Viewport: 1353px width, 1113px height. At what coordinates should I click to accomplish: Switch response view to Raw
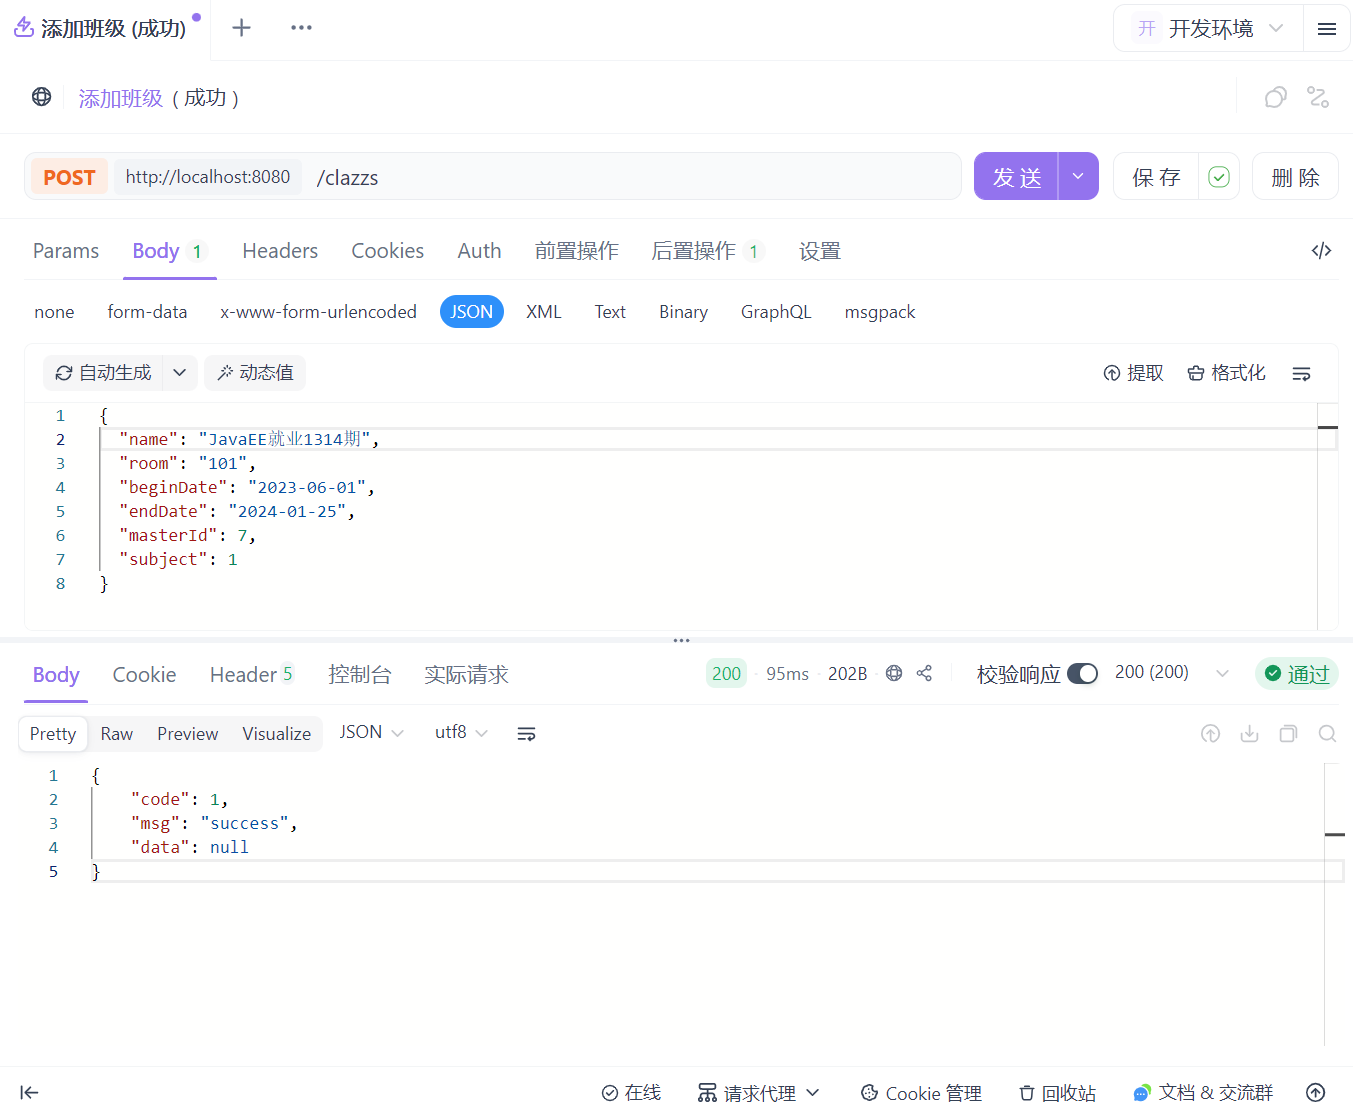(116, 734)
